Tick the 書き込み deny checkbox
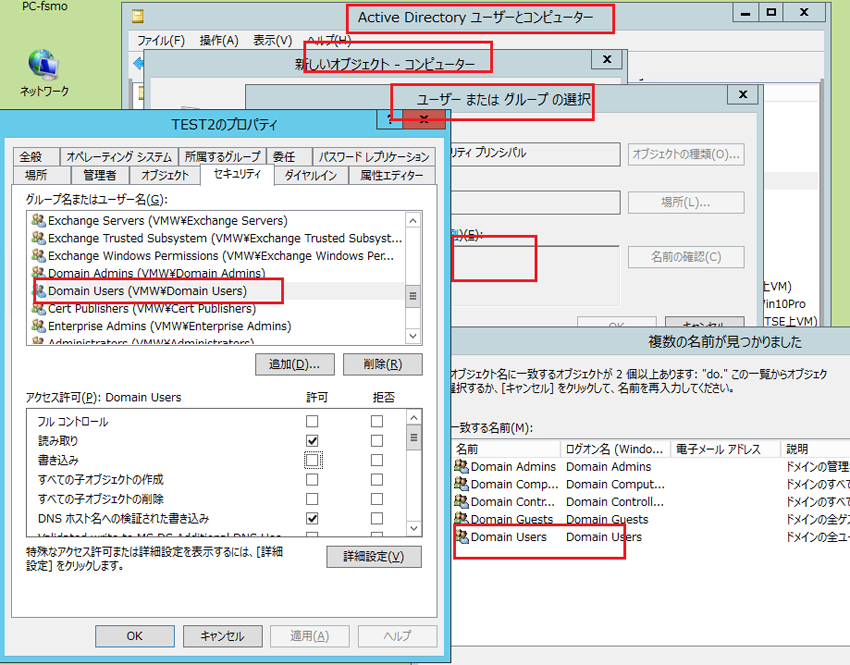 pyautogui.click(x=377, y=460)
